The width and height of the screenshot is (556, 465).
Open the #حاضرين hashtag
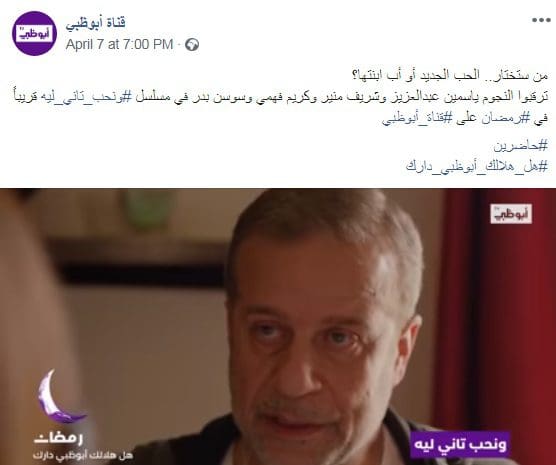click(x=521, y=145)
